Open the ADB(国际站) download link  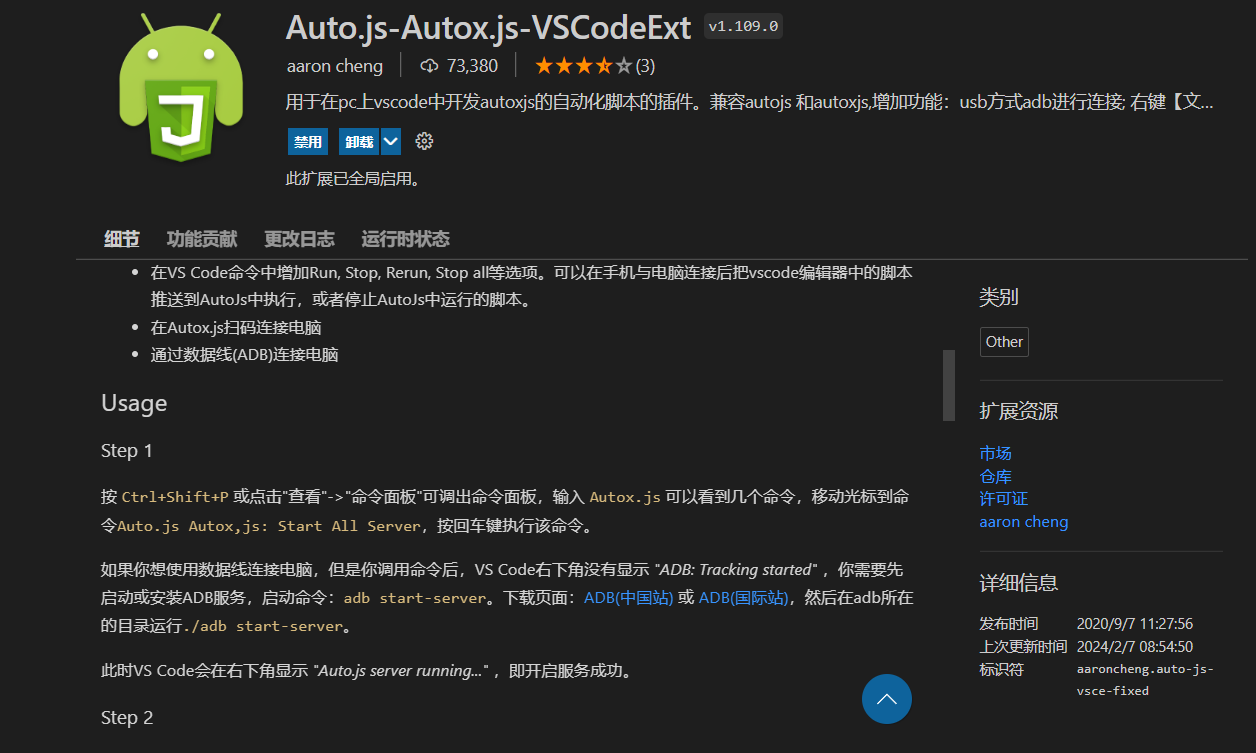(x=743, y=598)
